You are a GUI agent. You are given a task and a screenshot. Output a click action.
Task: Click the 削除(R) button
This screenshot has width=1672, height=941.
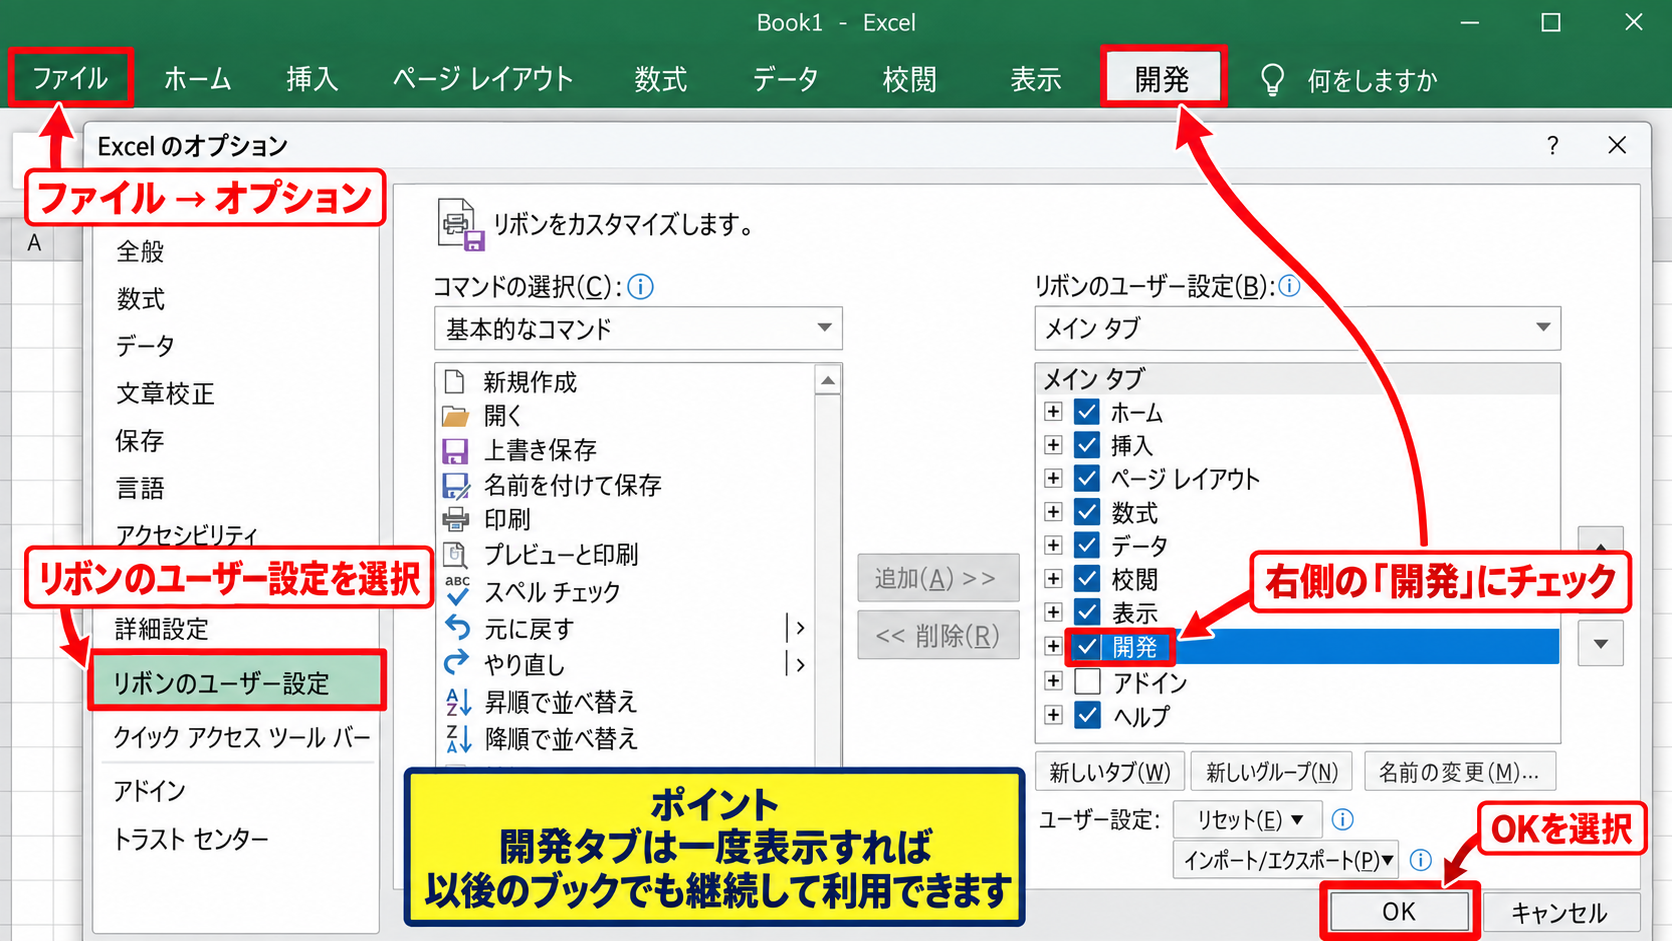pos(938,635)
